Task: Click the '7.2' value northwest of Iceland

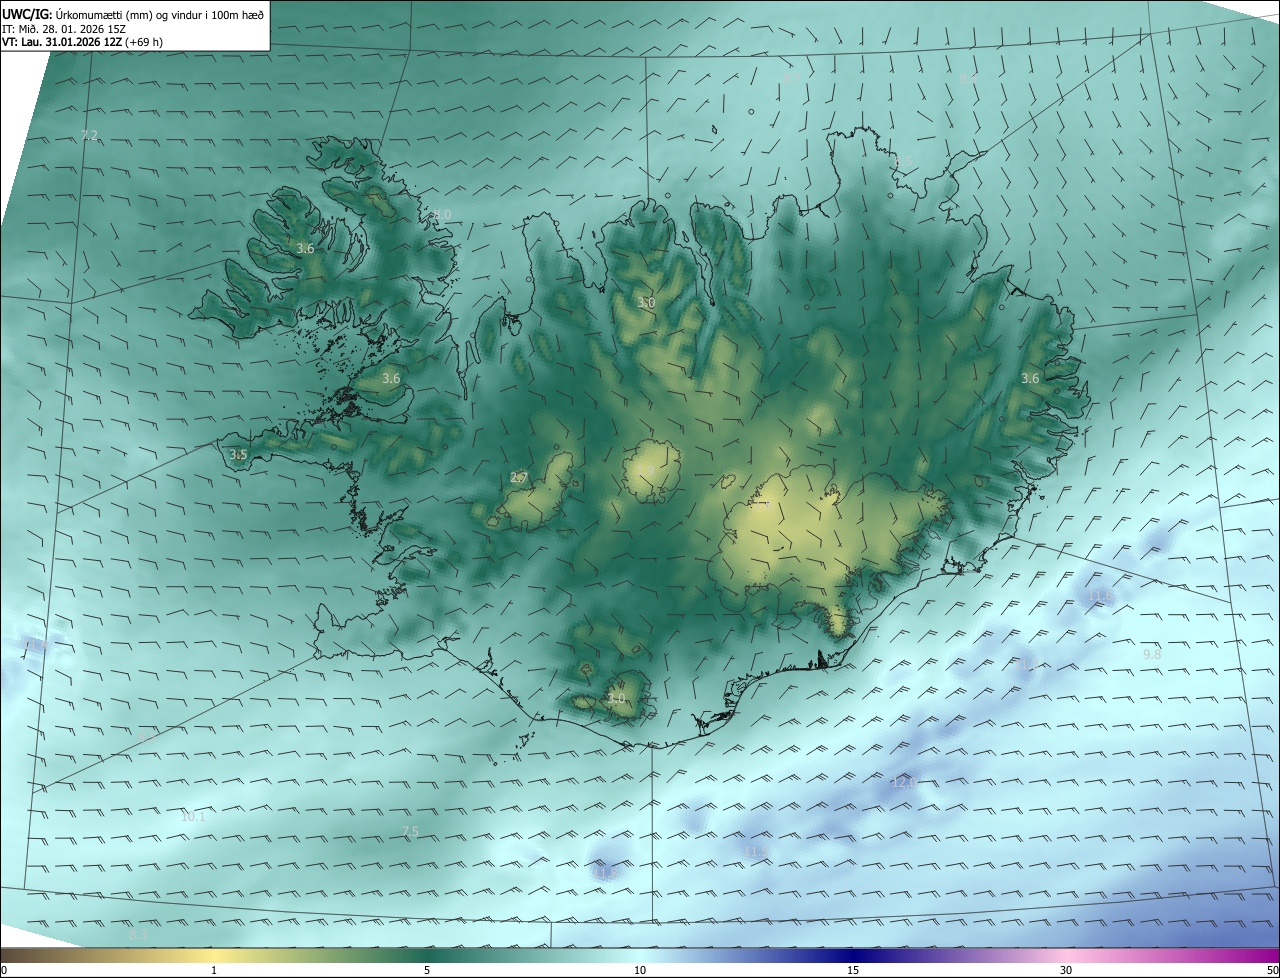Action: tap(89, 135)
